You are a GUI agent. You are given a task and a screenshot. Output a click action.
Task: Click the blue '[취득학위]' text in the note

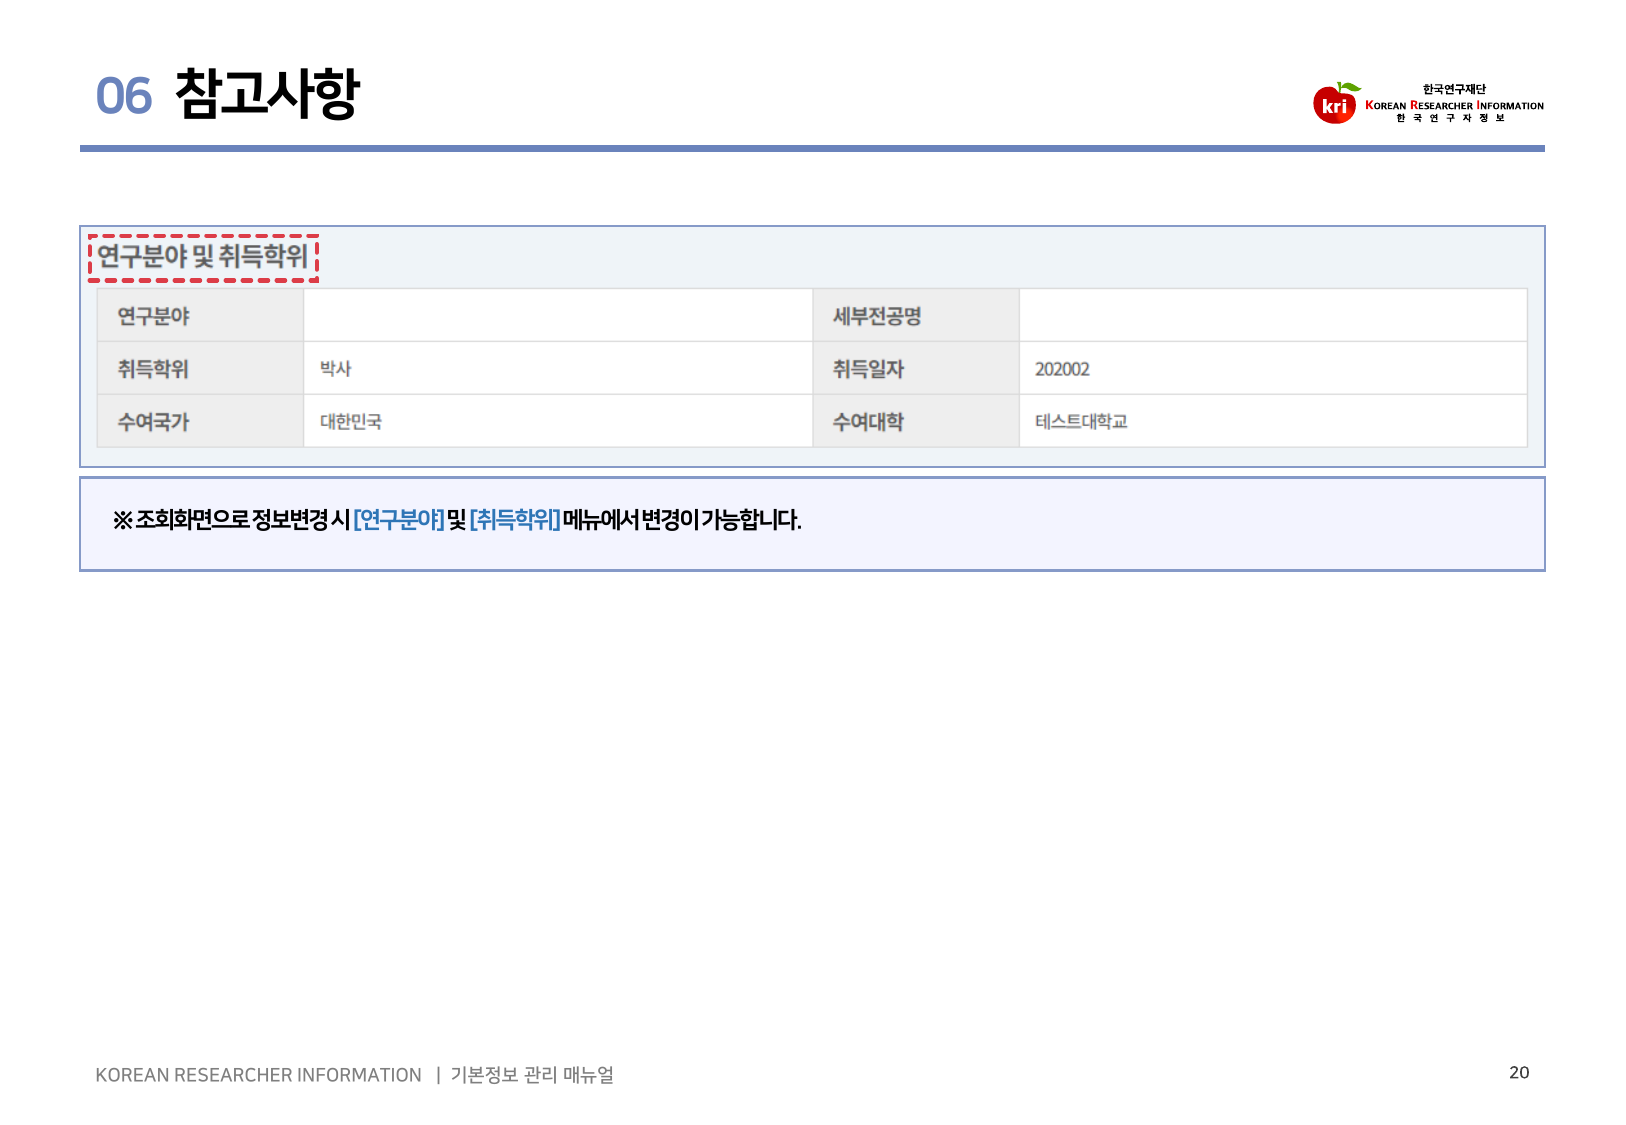(515, 520)
